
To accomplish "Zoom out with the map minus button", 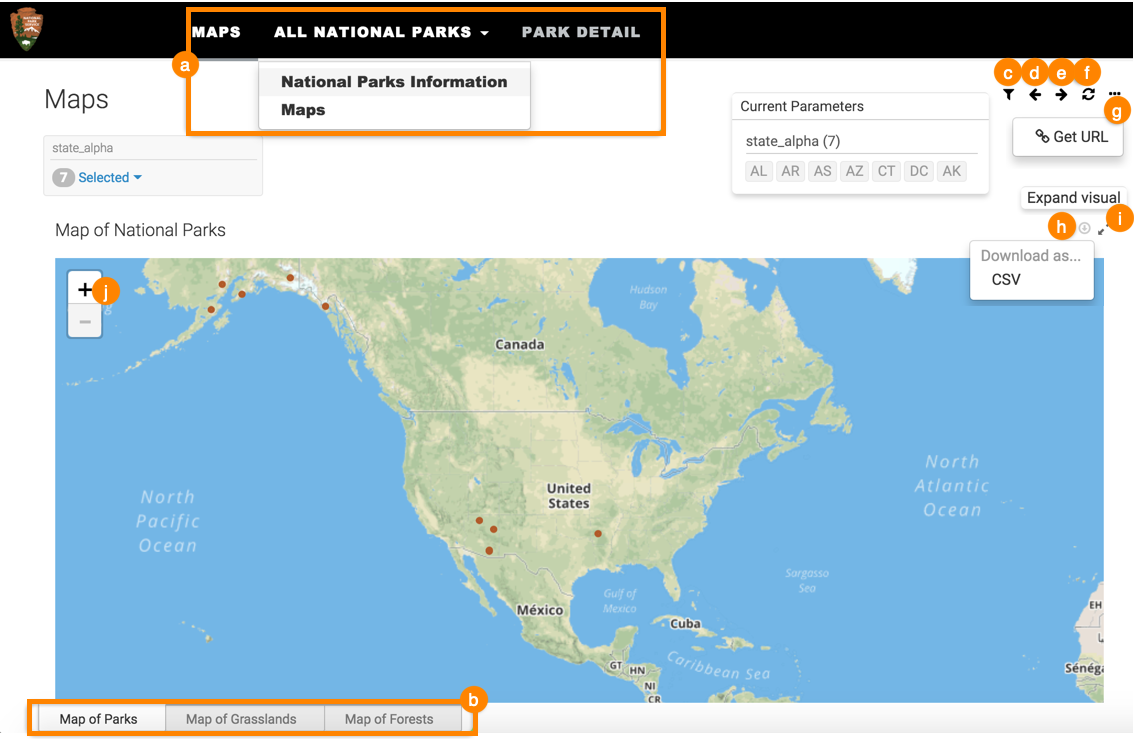I will click(x=84, y=322).
